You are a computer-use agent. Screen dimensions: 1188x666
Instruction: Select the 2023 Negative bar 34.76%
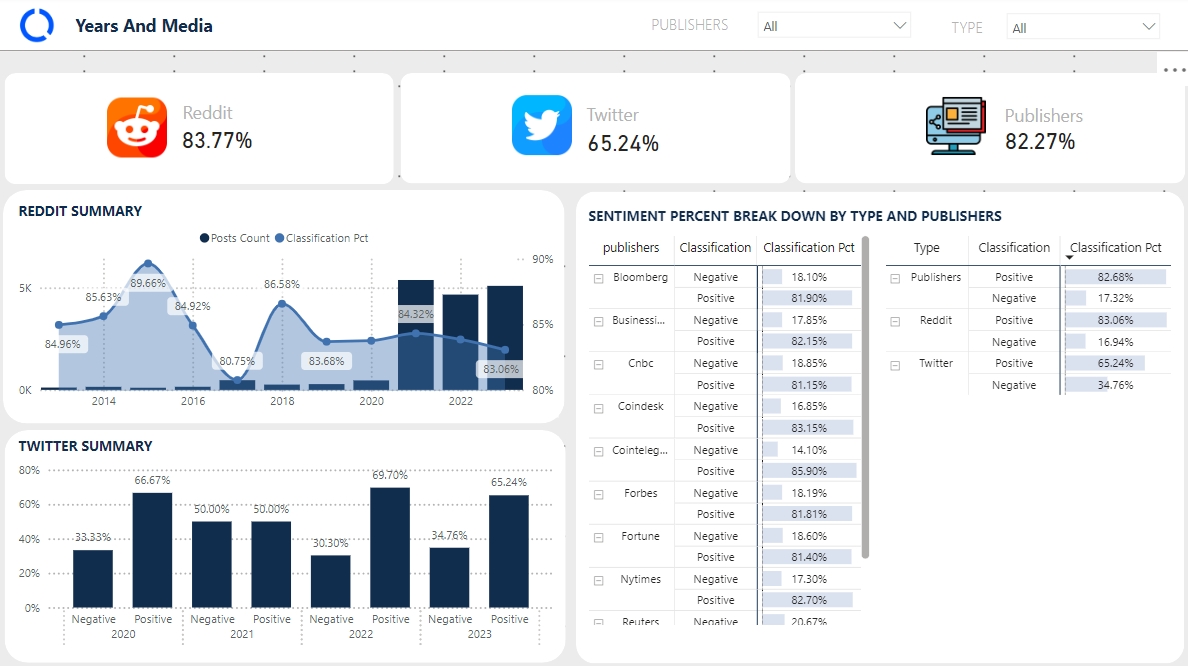[449, 577]
